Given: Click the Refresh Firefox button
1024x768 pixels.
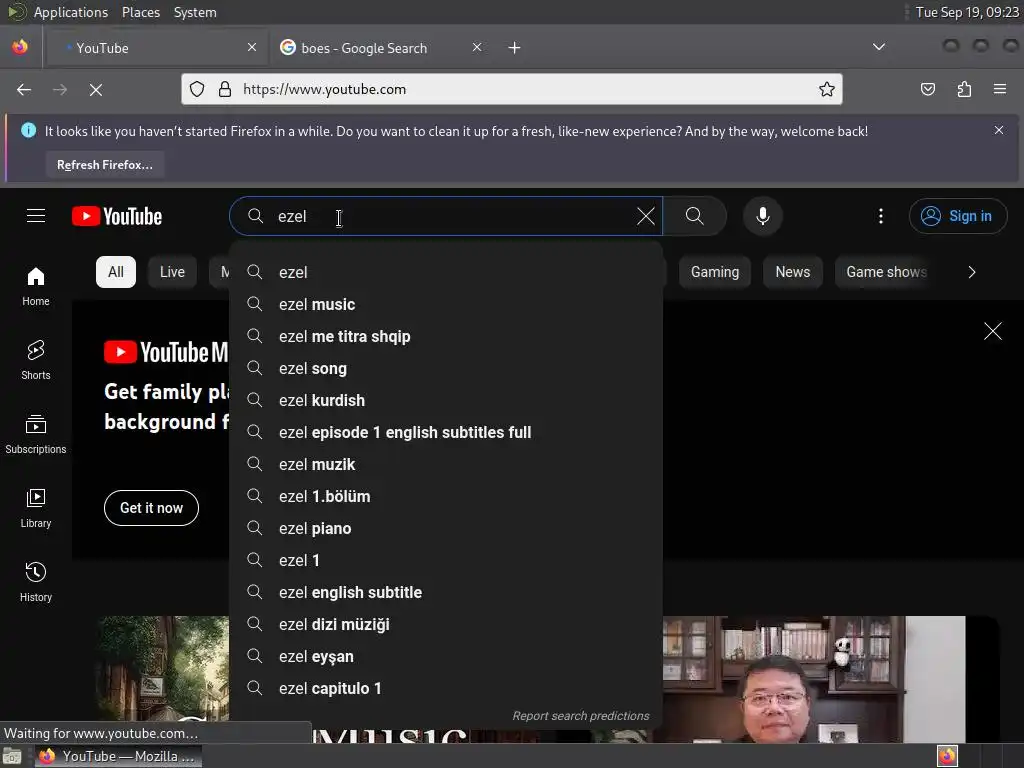Looking at the screenshot, I should coord(104,165).
